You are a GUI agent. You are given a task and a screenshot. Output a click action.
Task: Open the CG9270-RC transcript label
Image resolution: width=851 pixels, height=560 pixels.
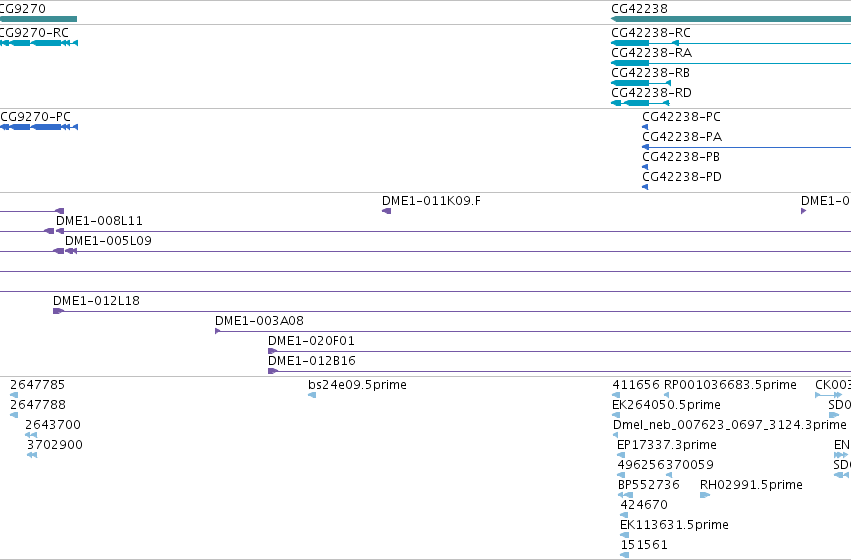click(x=34, y=33)
